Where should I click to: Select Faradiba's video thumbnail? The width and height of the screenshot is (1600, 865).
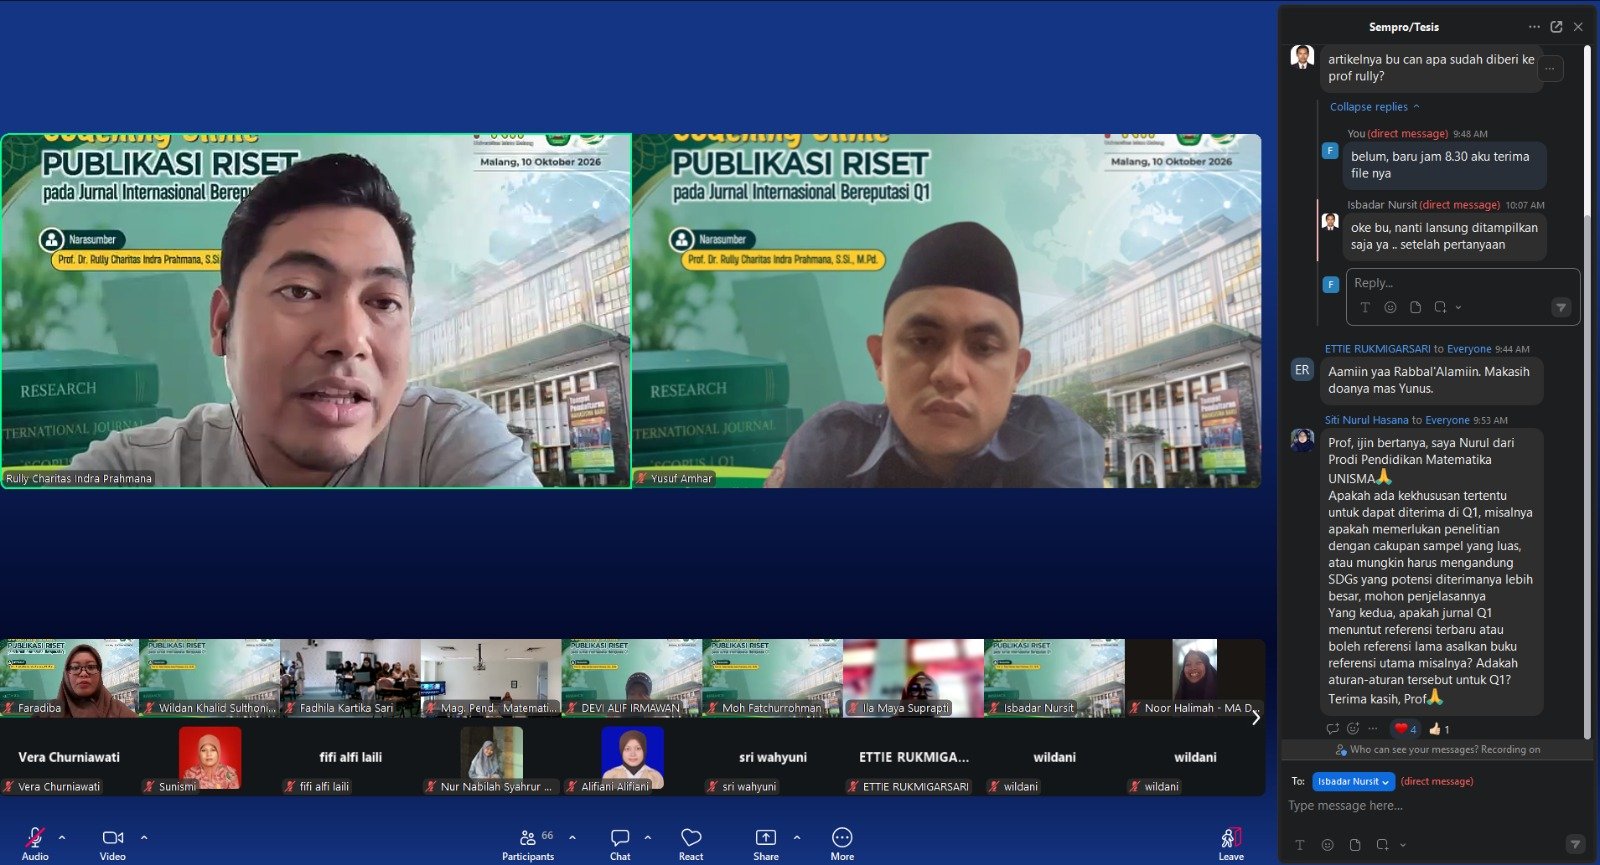[x=69, y=678]
